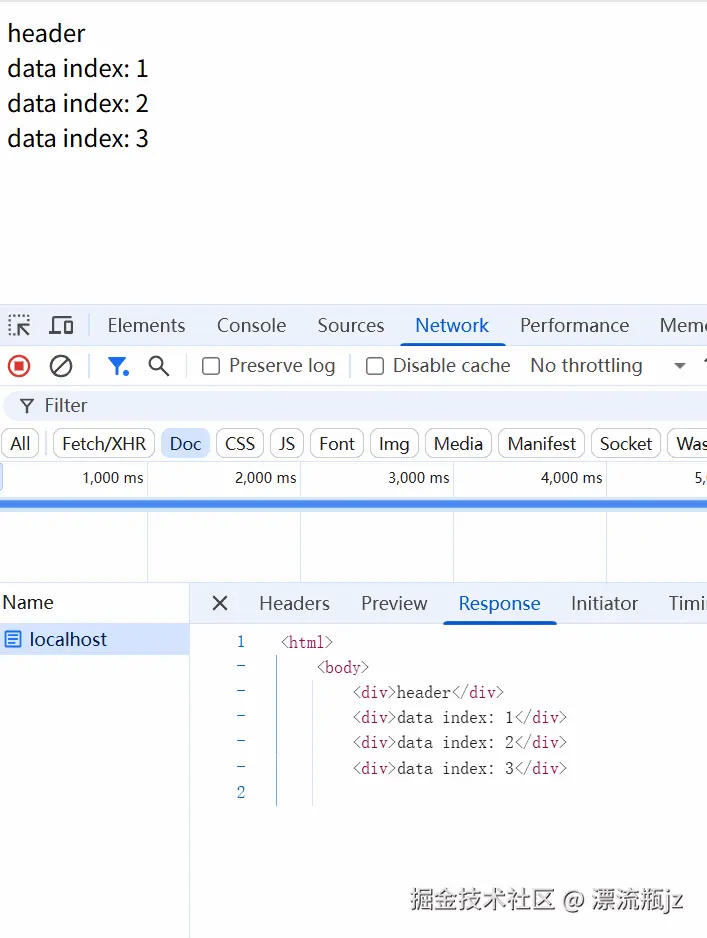This screenshot has height=938, width=707.
Task: Open the No throttling dropdown
Action: pyautogui.click(x=608, y=366)
